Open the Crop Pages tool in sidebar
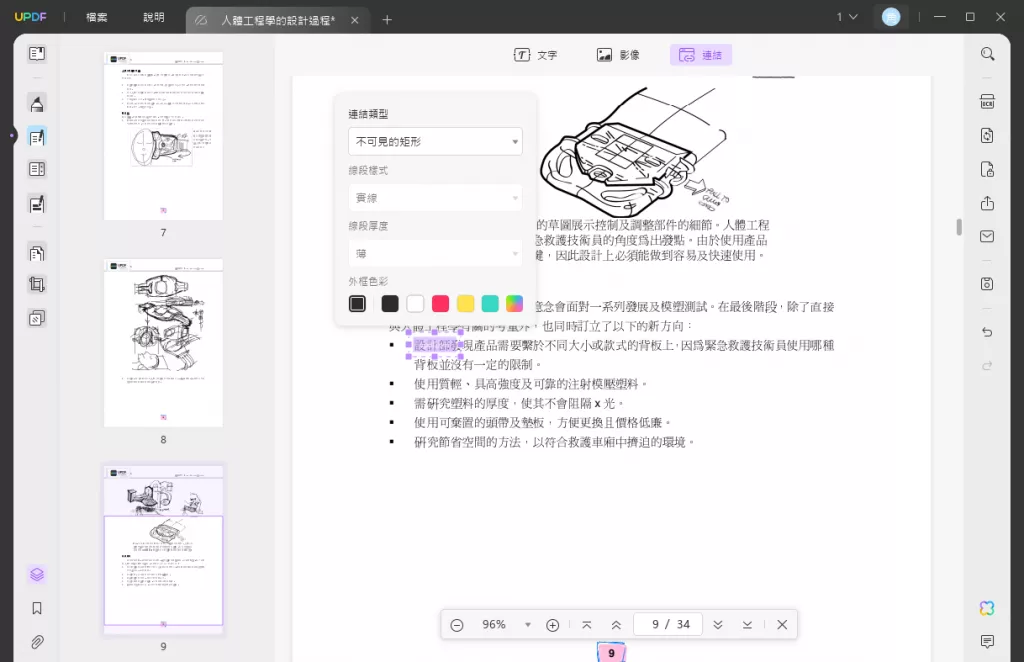Screen dimensions: 1024x662 pyautogui.click(x=37, y=285)
